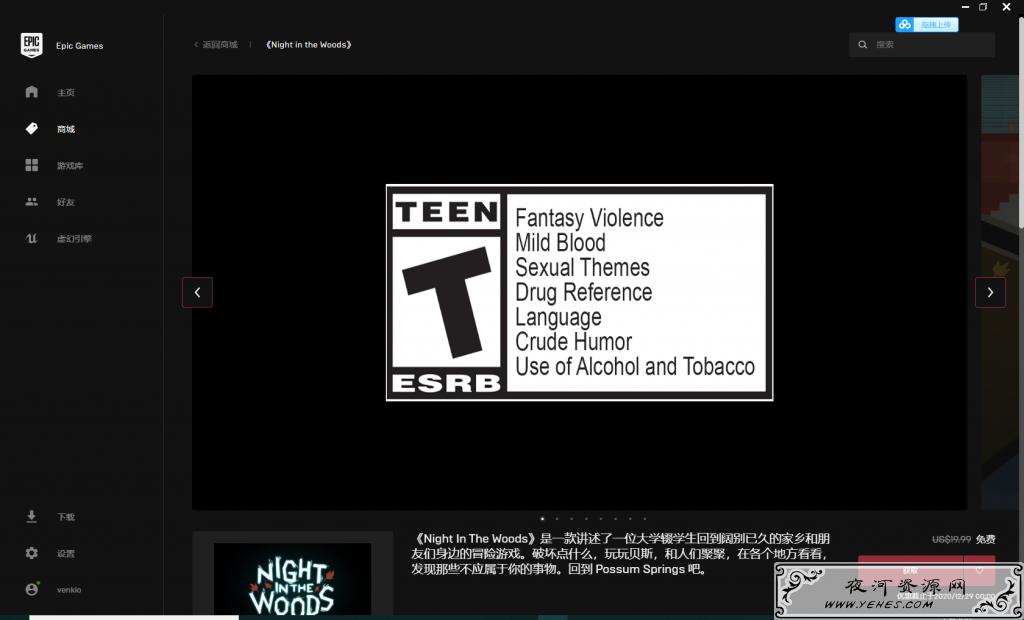Viewport: 1024px width, 620px height.
Task: Click the ESRB Teen rating slide image
Action: [579, 292]
